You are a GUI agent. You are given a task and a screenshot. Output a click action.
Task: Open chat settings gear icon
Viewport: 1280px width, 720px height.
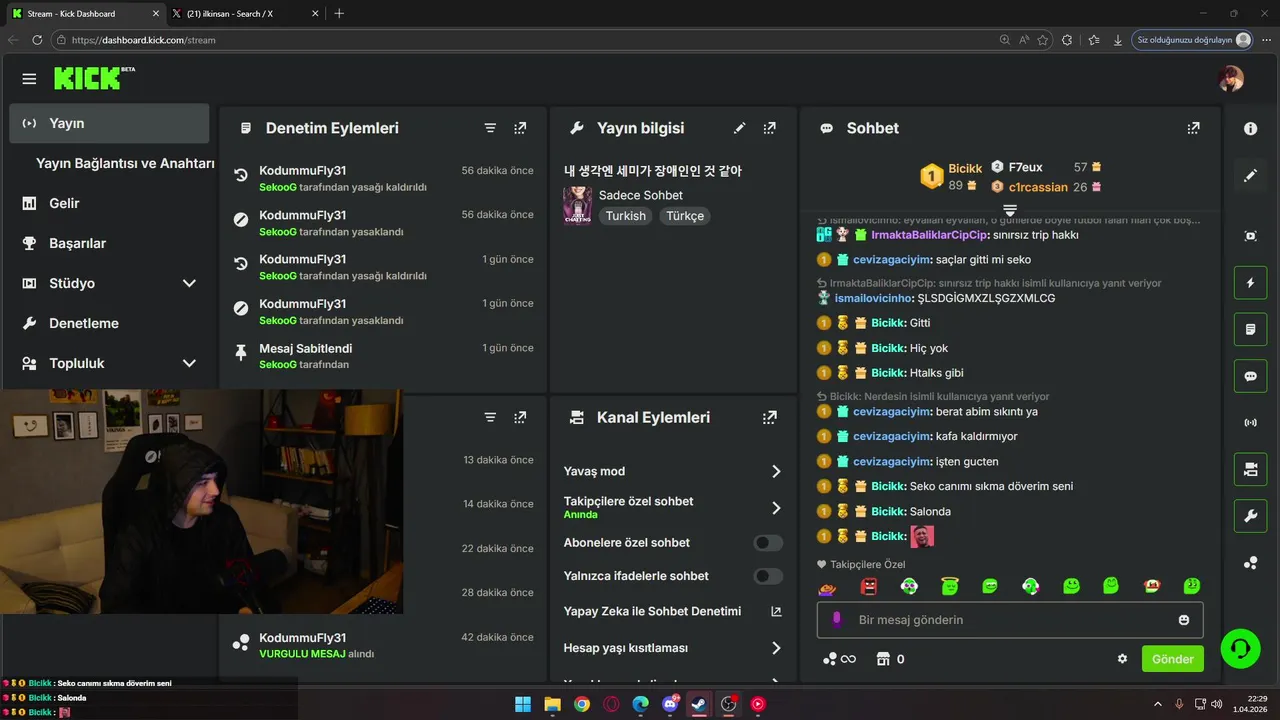[x=1122, y=659]
